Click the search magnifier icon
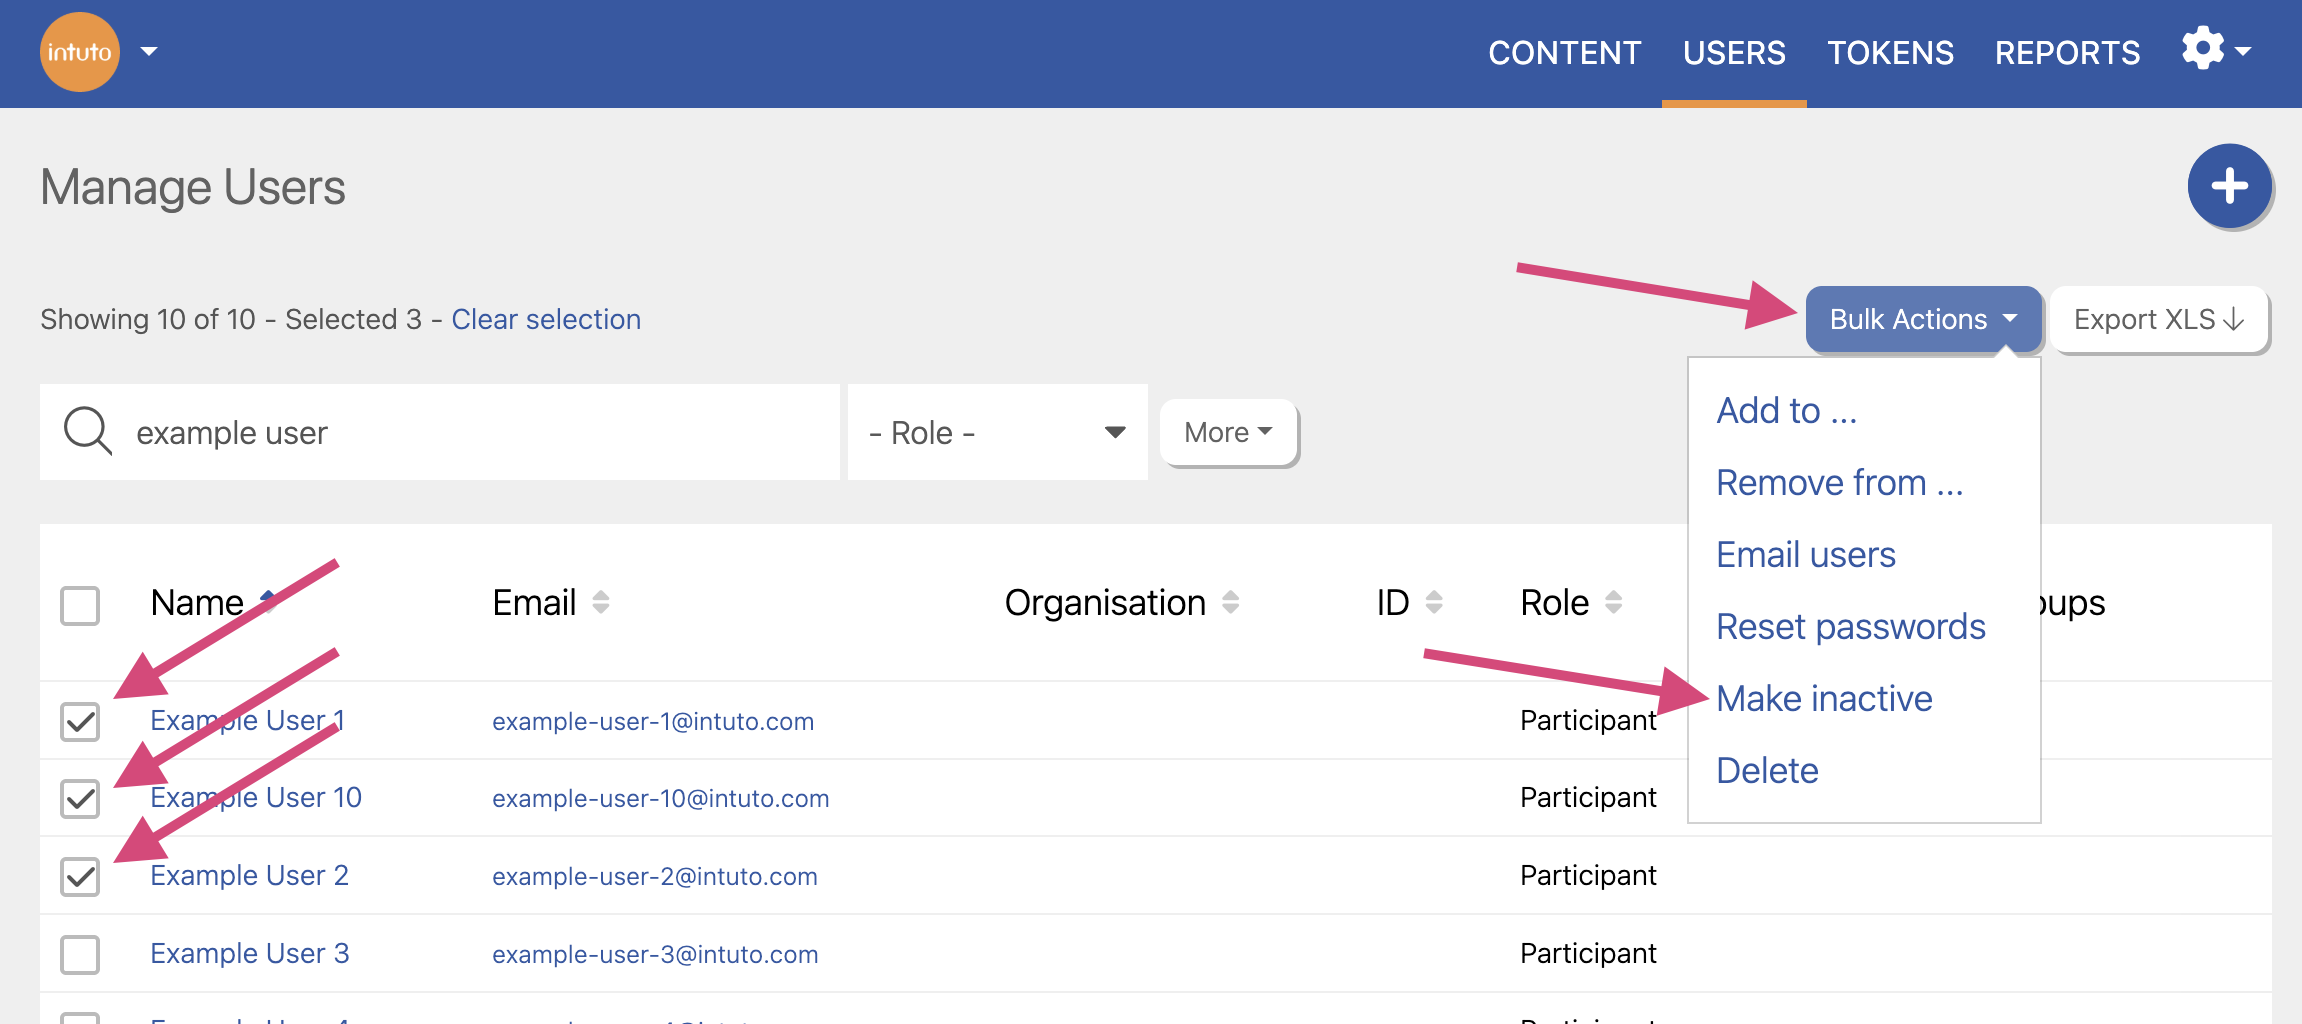The width and height of the screenshot is (2302, 1024). pyautogui.click(x=88, y=432)
